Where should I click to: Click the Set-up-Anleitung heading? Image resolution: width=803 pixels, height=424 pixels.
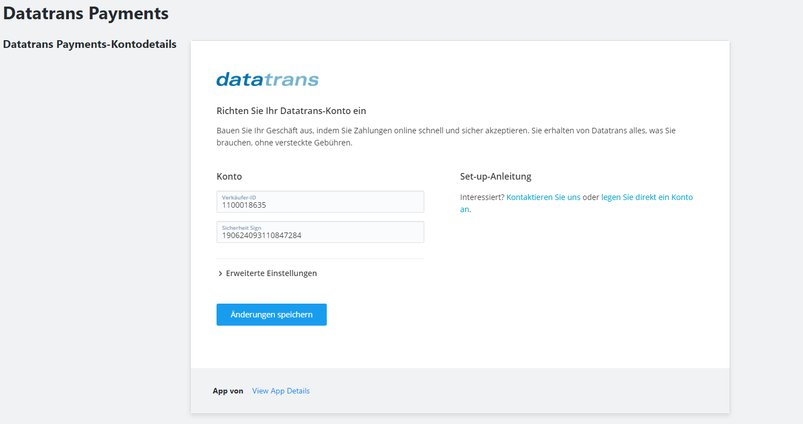tap(496, 177)
